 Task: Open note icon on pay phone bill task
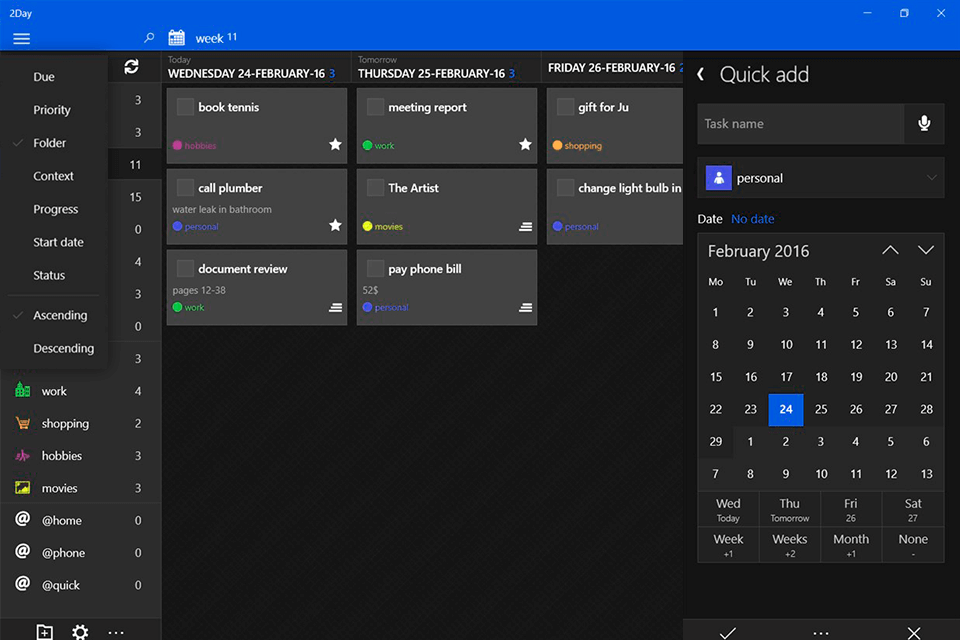(525, 307)
